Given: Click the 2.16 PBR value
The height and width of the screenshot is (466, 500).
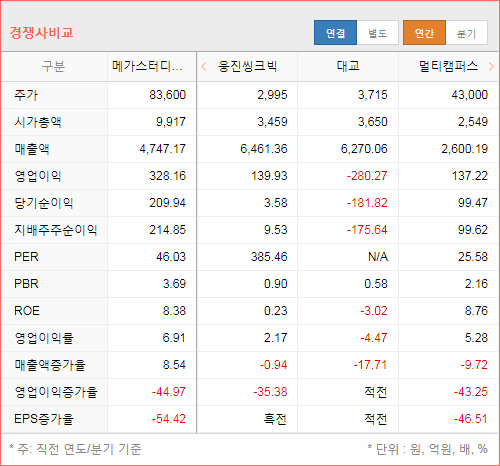Looking at the screenshot, I should coord(476,284).
